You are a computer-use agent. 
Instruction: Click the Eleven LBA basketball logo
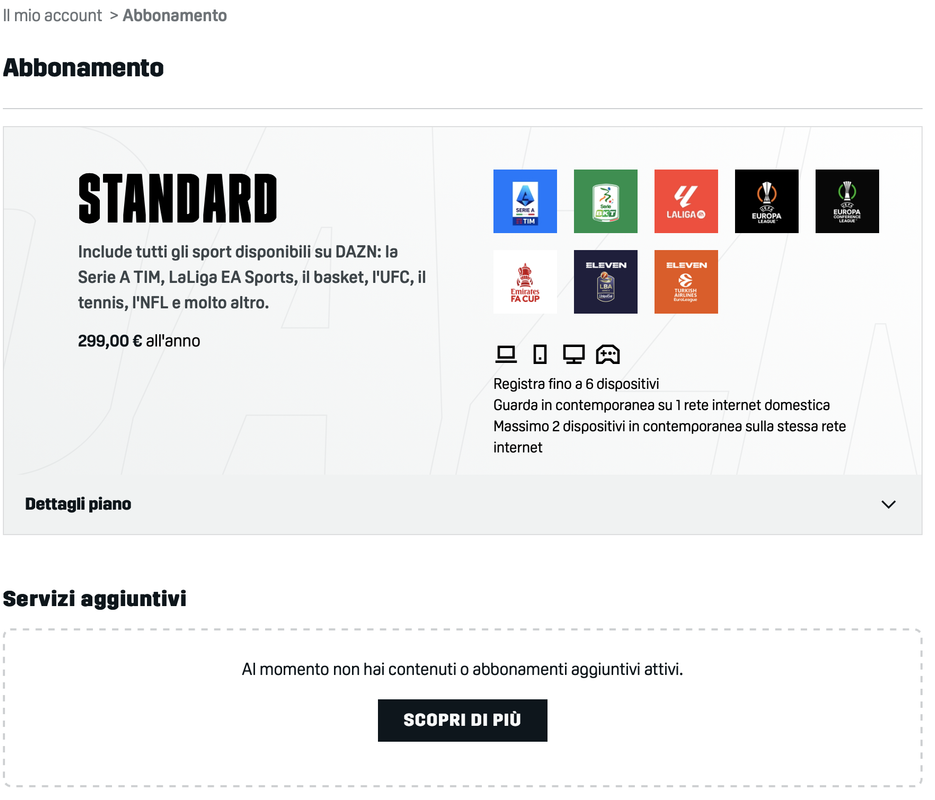(x=605, y=281)
